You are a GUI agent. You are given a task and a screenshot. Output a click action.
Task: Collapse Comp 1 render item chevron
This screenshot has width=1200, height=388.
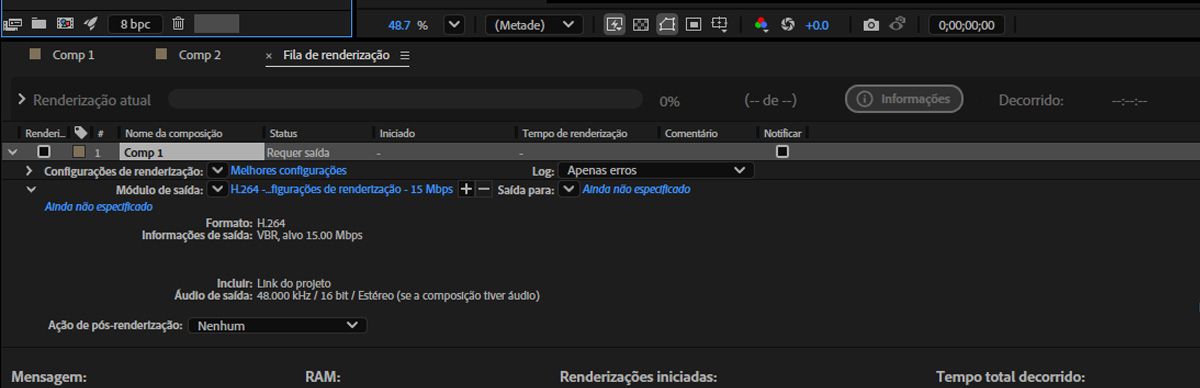click(x=12, y=152)
